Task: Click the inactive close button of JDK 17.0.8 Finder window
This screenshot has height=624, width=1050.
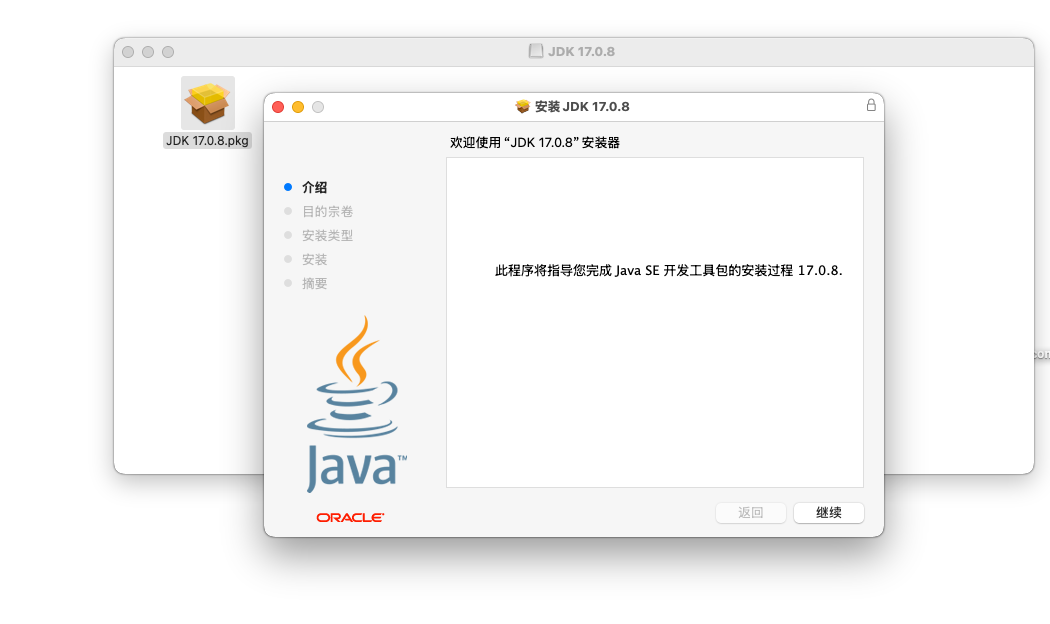Action: 128,52
